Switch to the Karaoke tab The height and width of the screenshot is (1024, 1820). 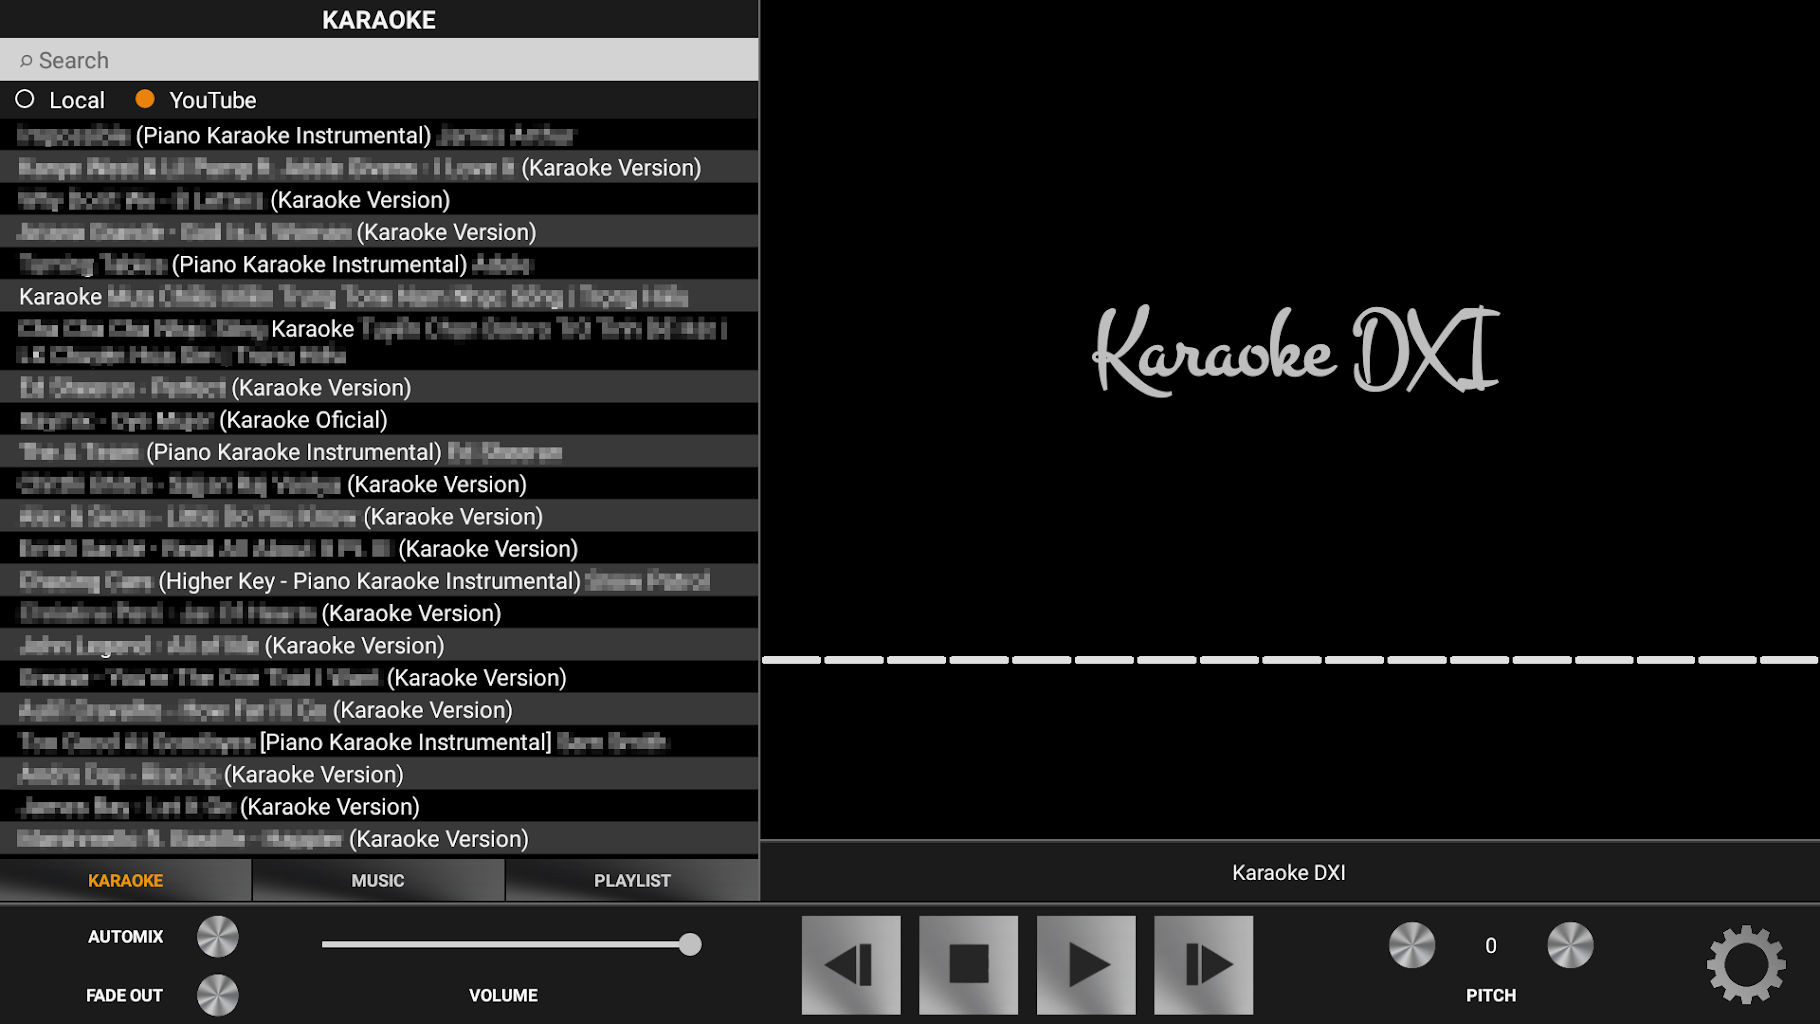click(x=125, y=880)
